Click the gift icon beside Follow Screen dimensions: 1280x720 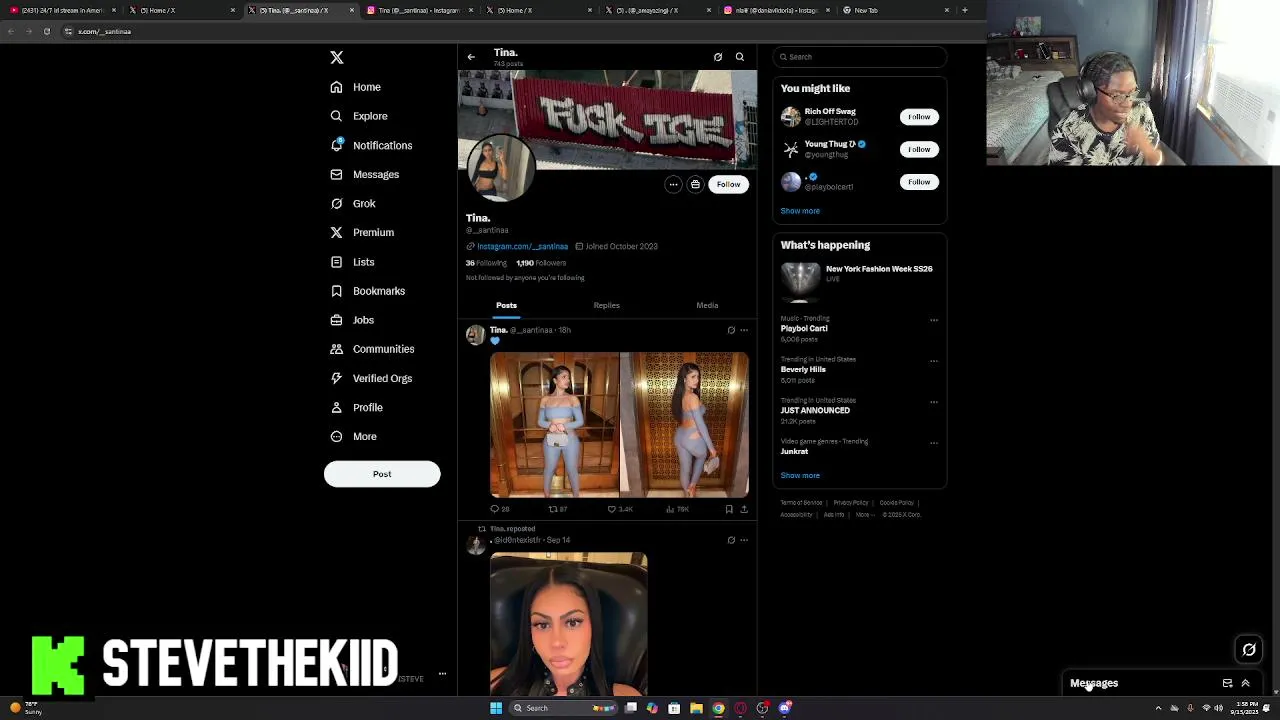click(x=695, y=184)
